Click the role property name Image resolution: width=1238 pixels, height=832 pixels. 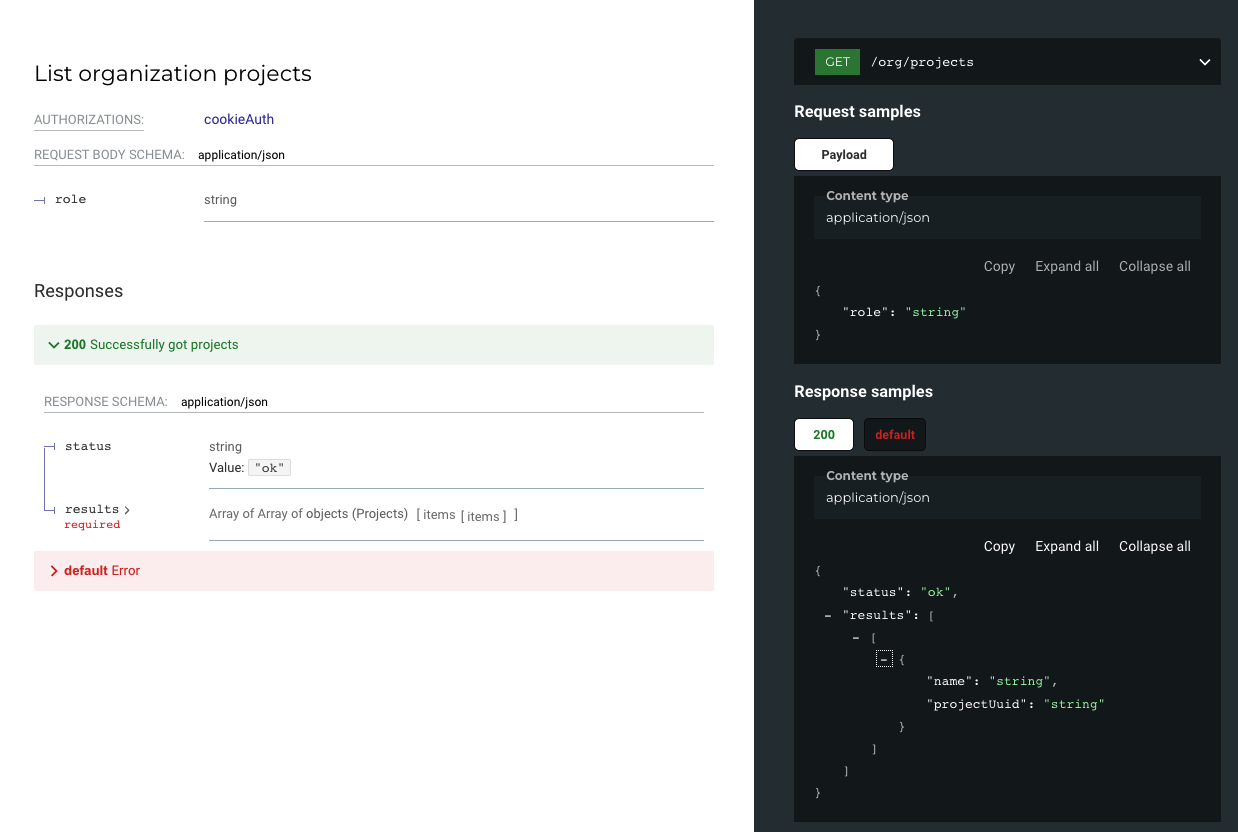pos(70,199)
